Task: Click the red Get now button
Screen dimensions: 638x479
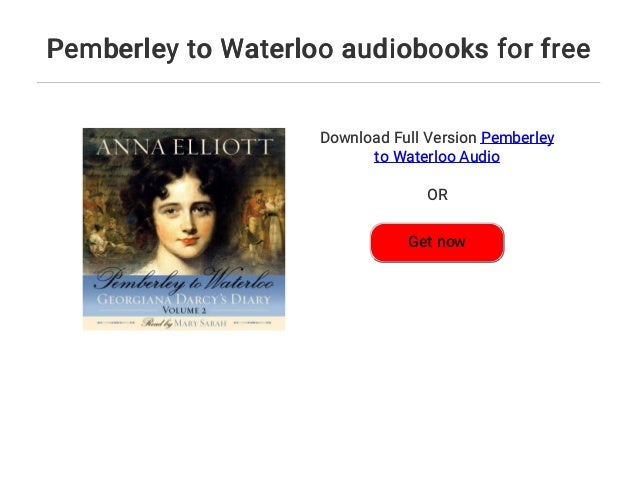Action: click(437, 243)
